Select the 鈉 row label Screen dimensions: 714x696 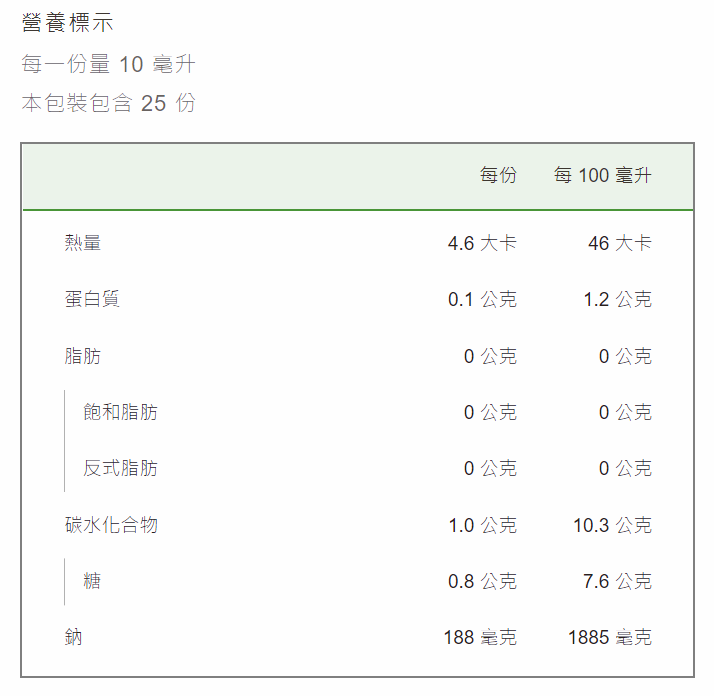point(73,637)
